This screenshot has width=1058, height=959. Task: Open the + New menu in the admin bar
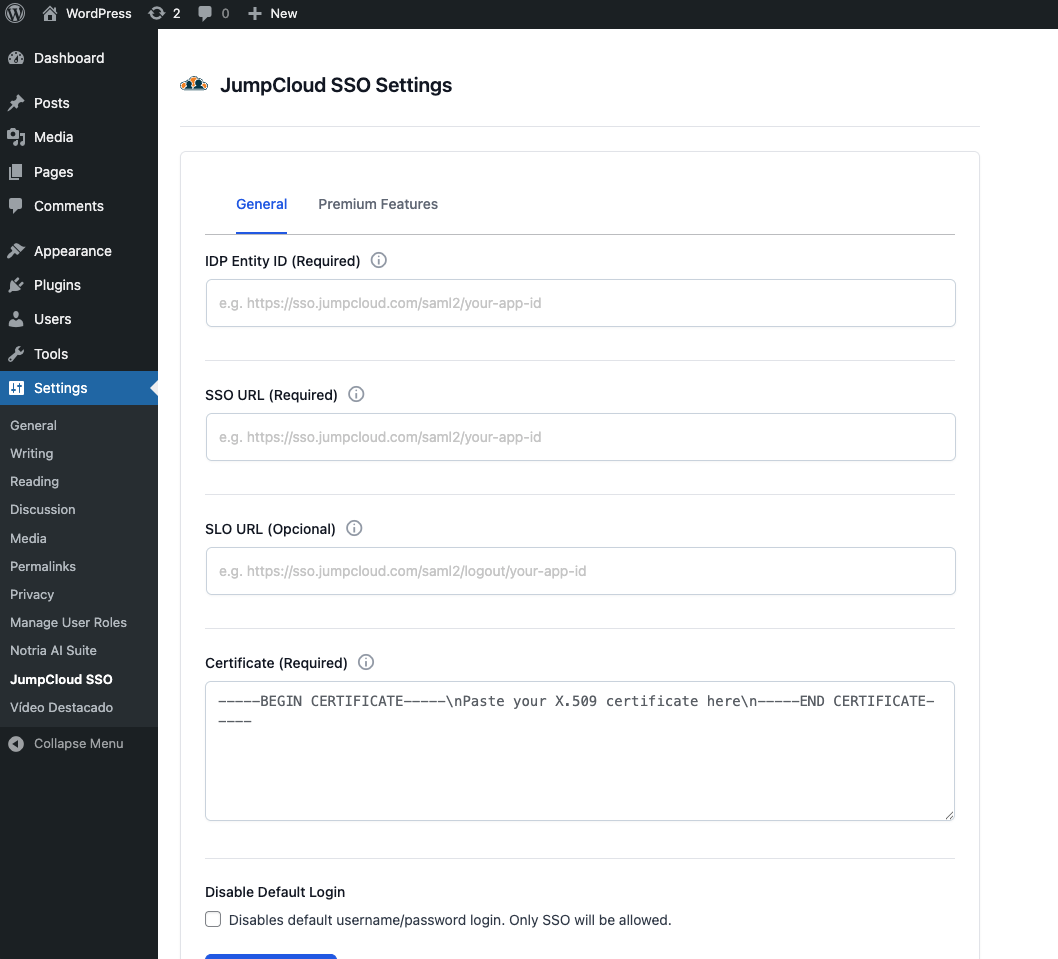click(272, 13)
